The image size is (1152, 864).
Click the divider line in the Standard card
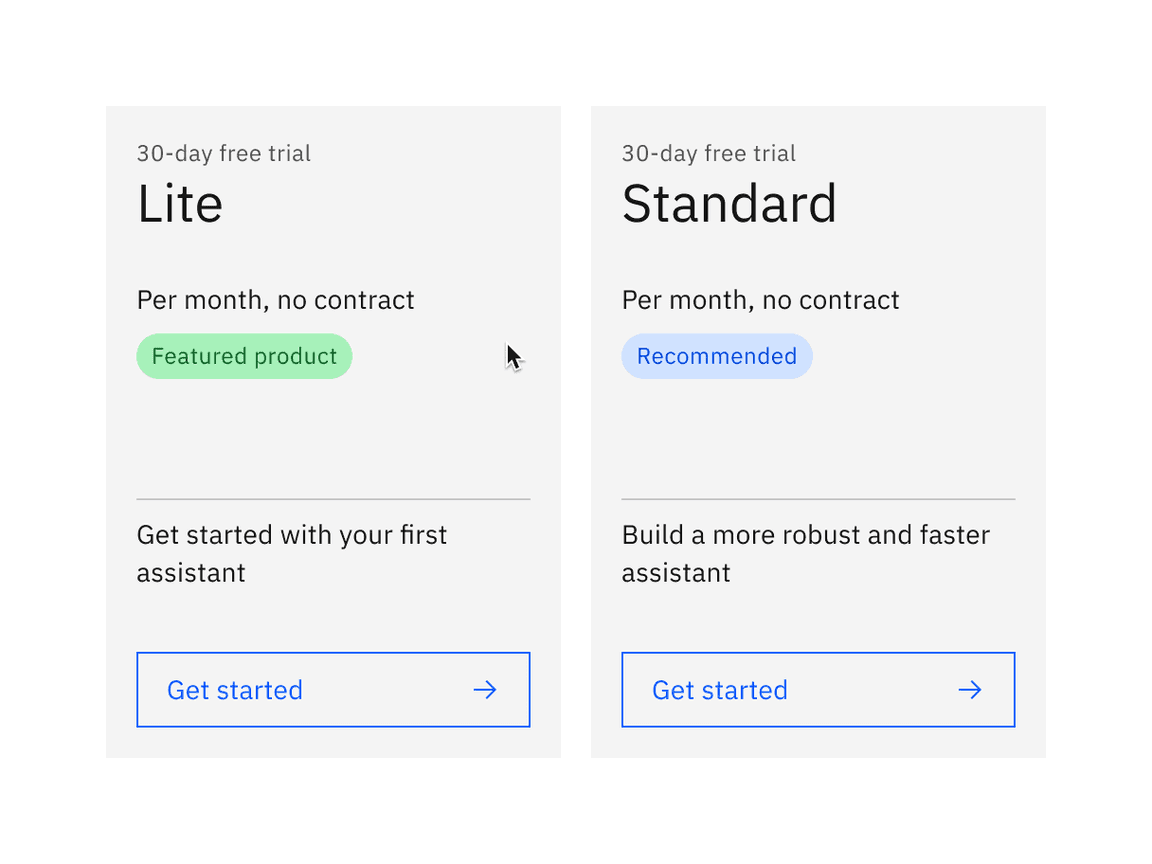coord(818,499)
